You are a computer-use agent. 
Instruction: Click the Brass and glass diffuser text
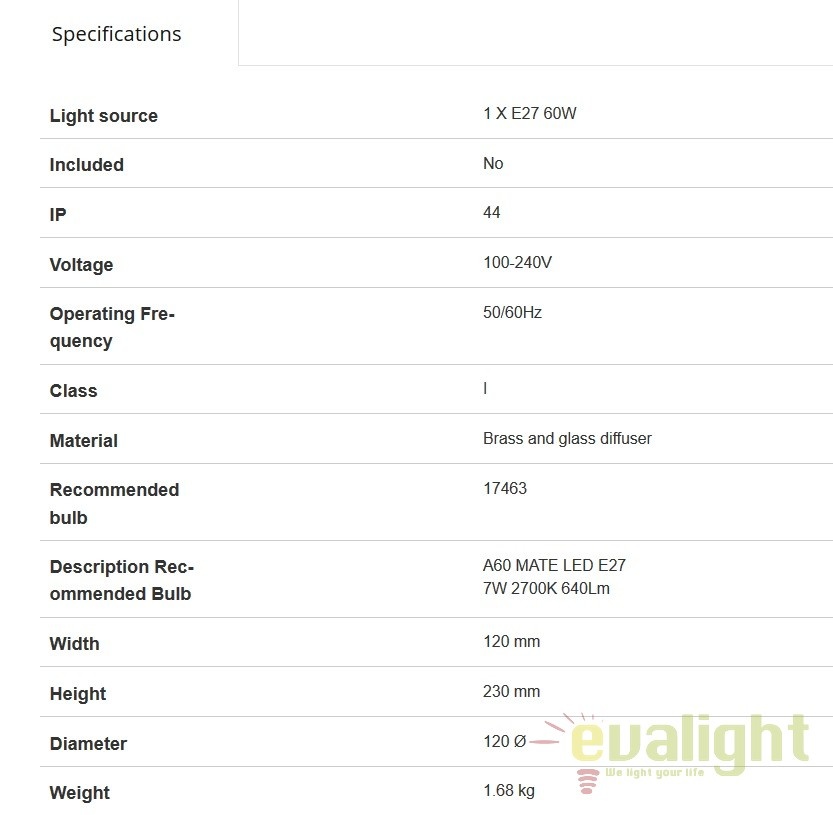pyautogui.click(x=567, y=438)
